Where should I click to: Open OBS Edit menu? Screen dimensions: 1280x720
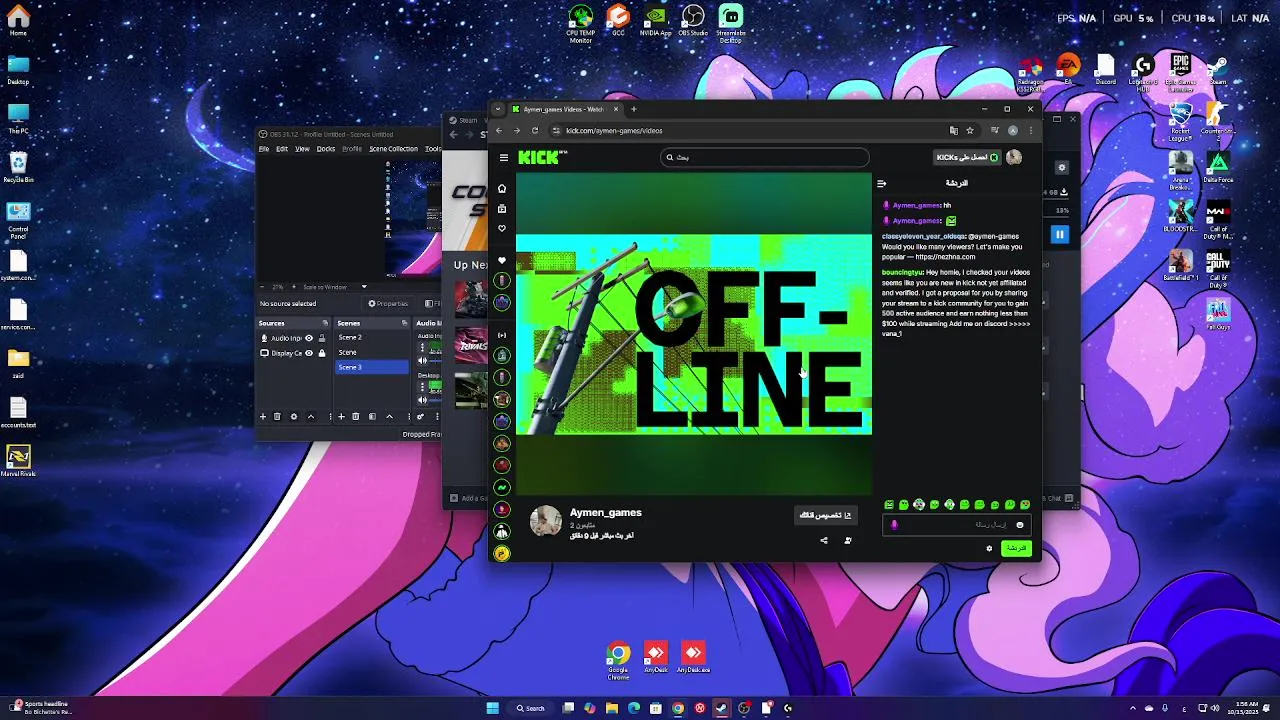coord(282,149)
